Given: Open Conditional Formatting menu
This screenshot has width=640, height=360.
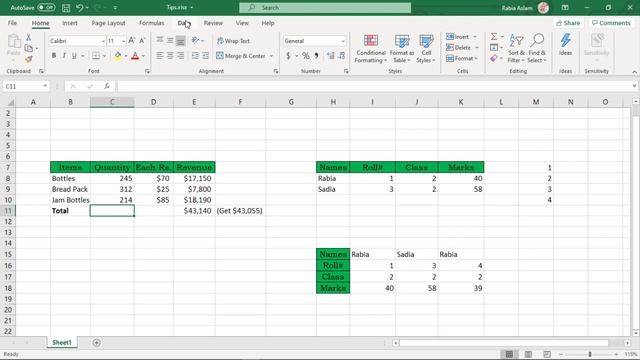Looking at the screenshot, I should 371,49.
